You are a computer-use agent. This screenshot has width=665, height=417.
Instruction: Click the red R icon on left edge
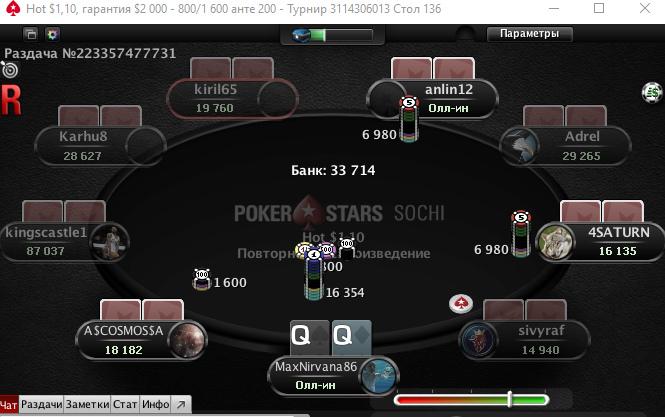[x=11, y=100]
